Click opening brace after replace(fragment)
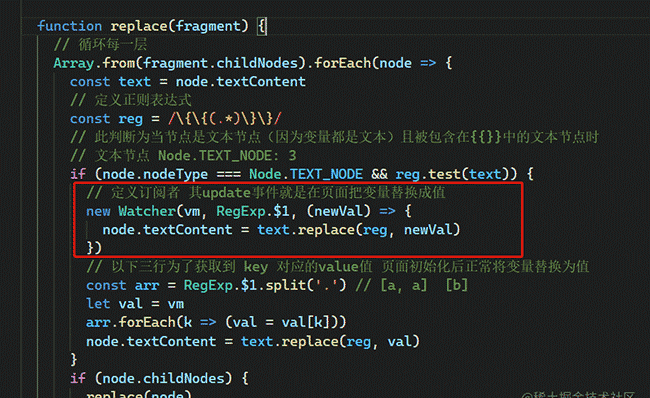 (262, 26)
